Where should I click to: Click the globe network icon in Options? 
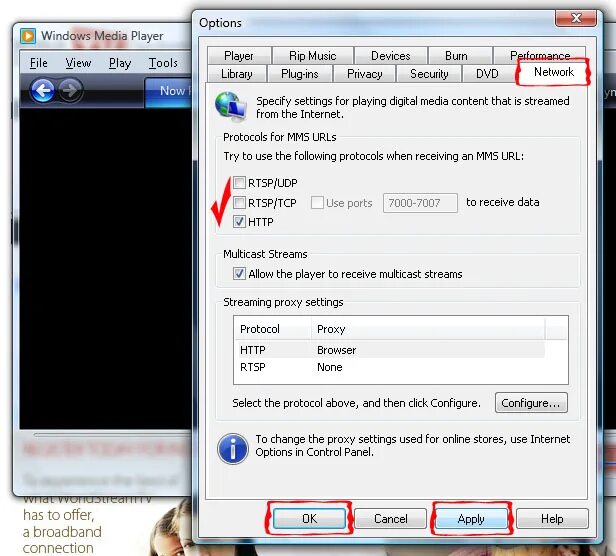coord(231,106)
